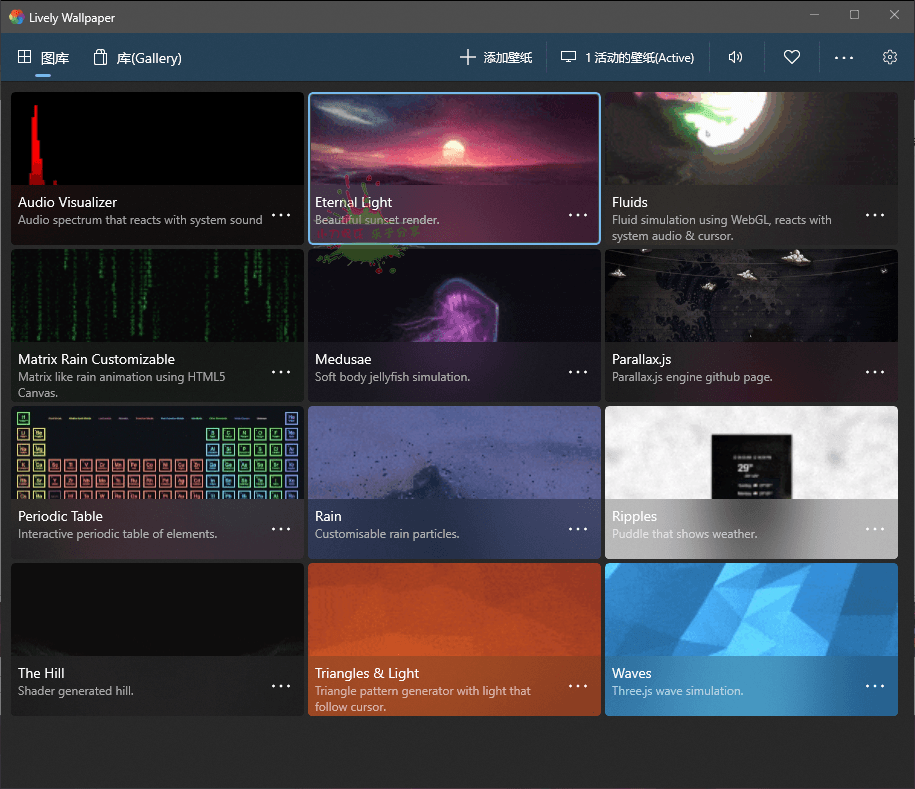Mute audio with the speaker icon

(x=736, y=58)
